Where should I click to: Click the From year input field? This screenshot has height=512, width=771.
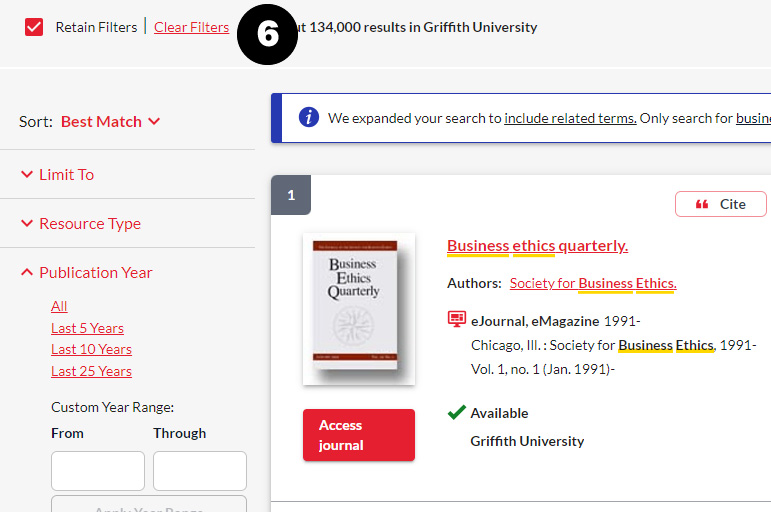98,471
